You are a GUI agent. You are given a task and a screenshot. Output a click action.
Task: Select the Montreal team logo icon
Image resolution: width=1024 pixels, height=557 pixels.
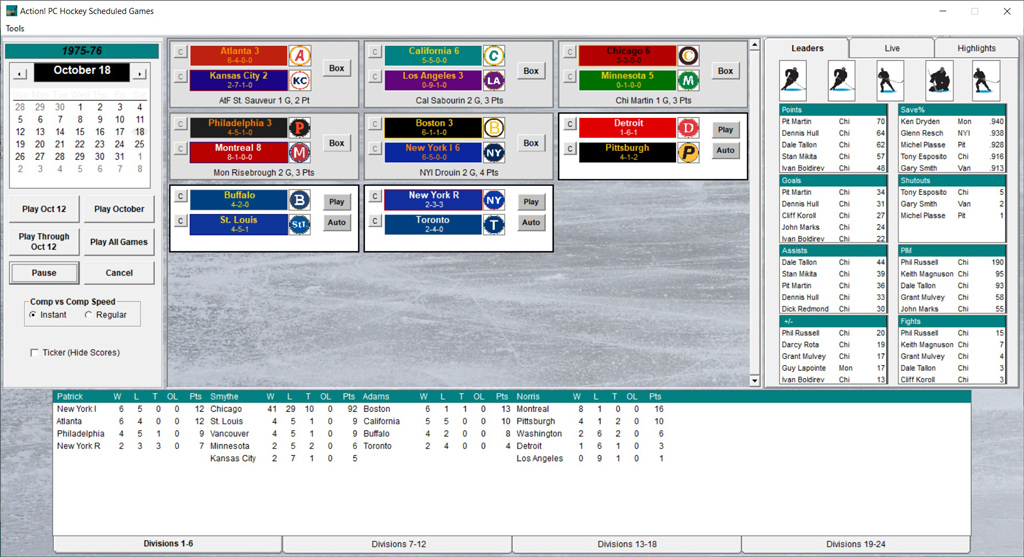pos(299,153)
